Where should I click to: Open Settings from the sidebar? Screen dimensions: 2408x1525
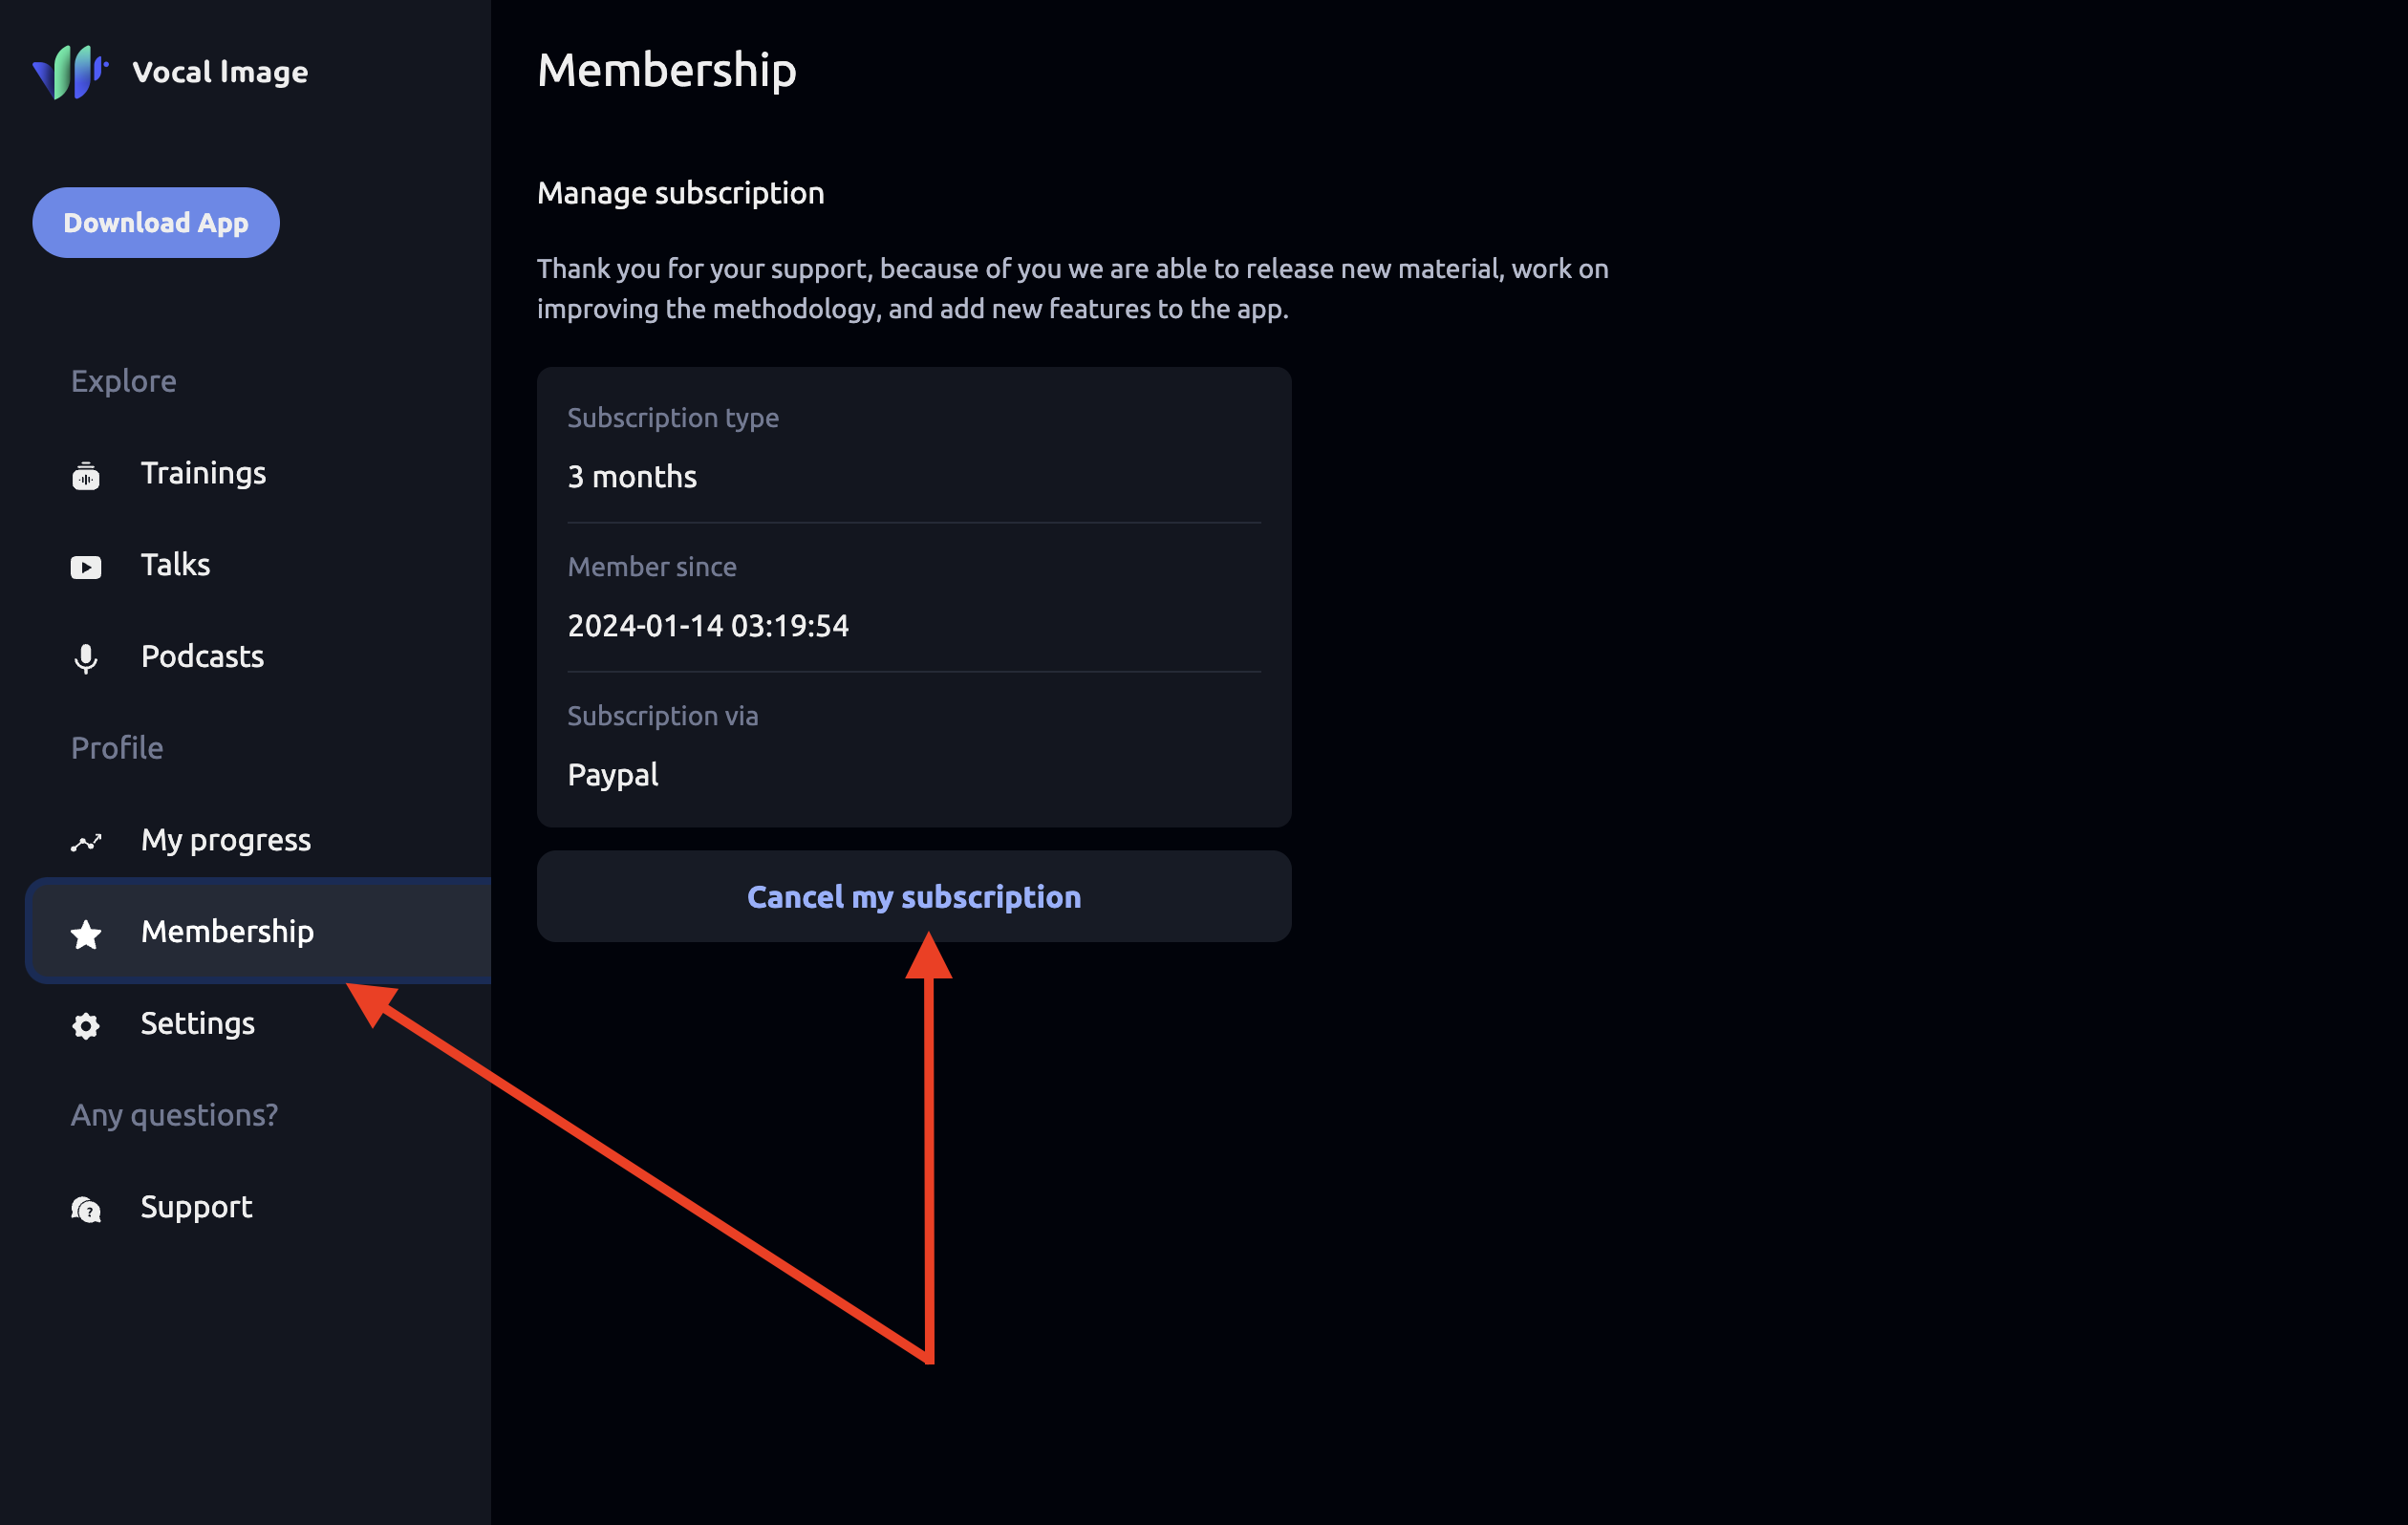click(x=197, y=1023)
